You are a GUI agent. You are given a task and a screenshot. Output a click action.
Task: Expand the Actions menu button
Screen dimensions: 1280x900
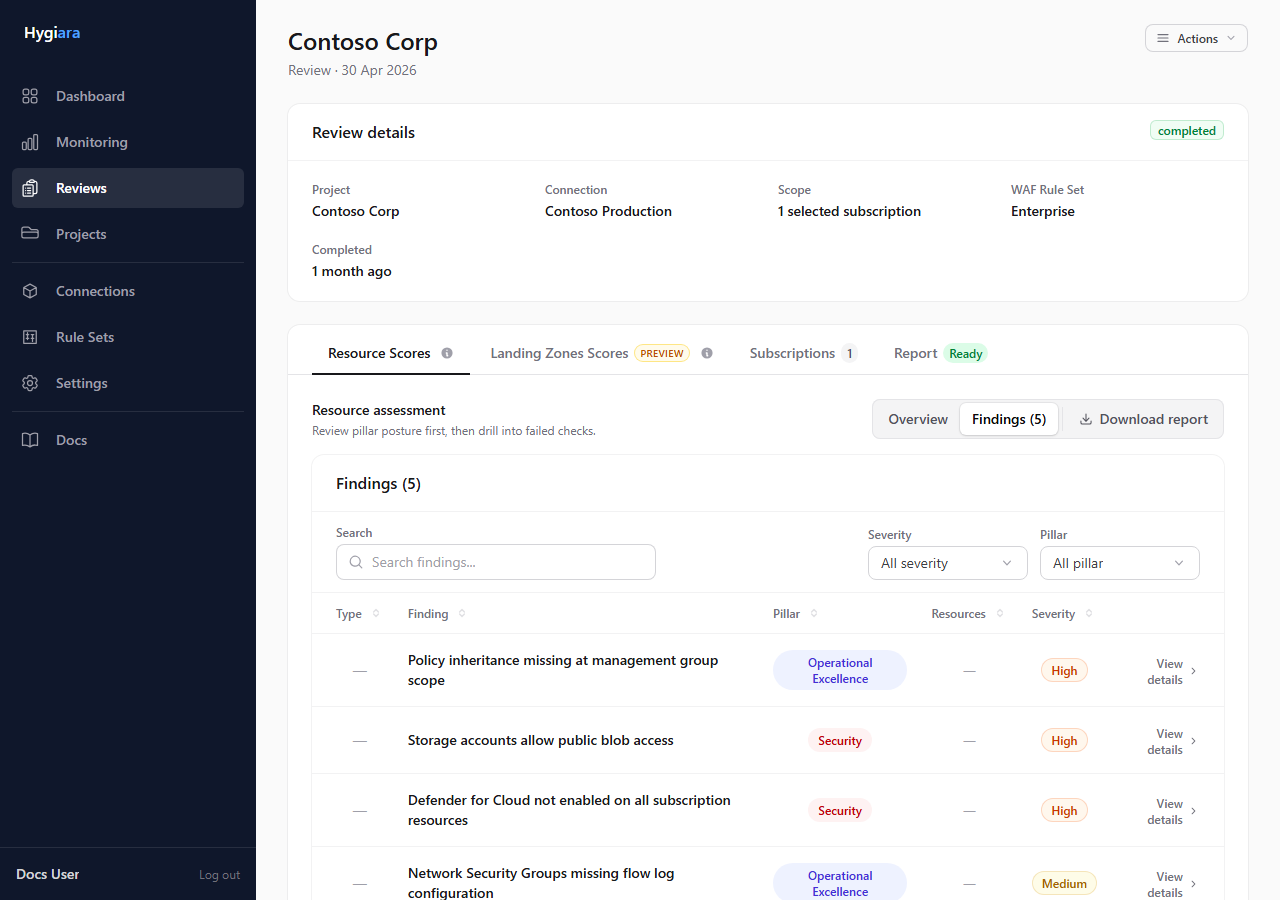(1196, 38)
